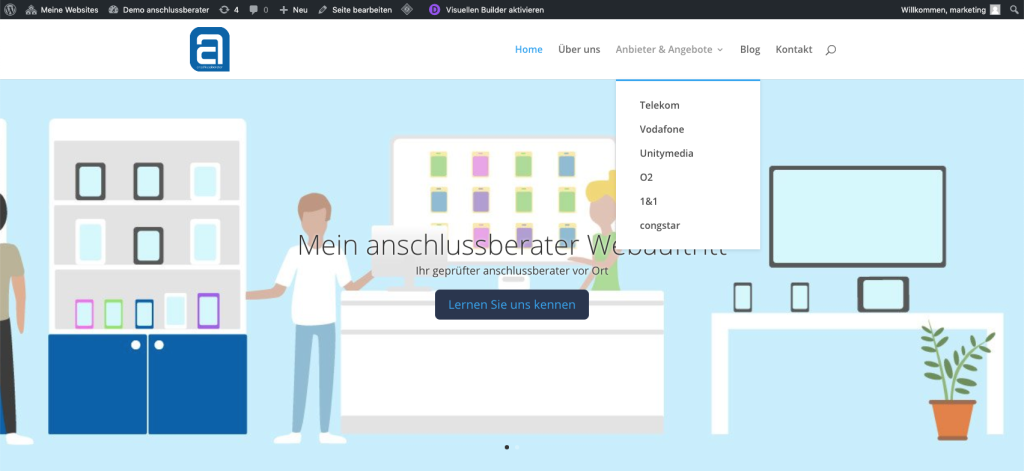Screen dimensions: 1024x471
Task: Open the site search magnifier icon
Action: click(x=830, y=50)
